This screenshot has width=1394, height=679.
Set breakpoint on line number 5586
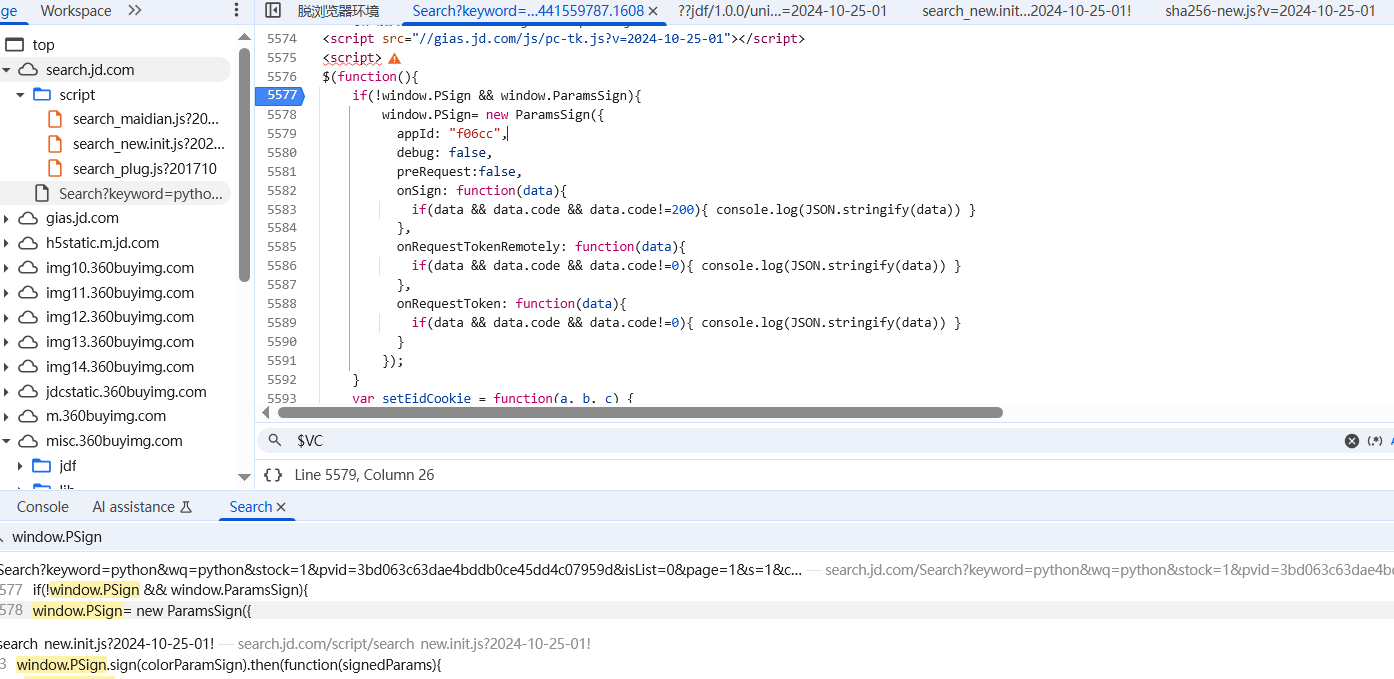(x=282, y=266)
